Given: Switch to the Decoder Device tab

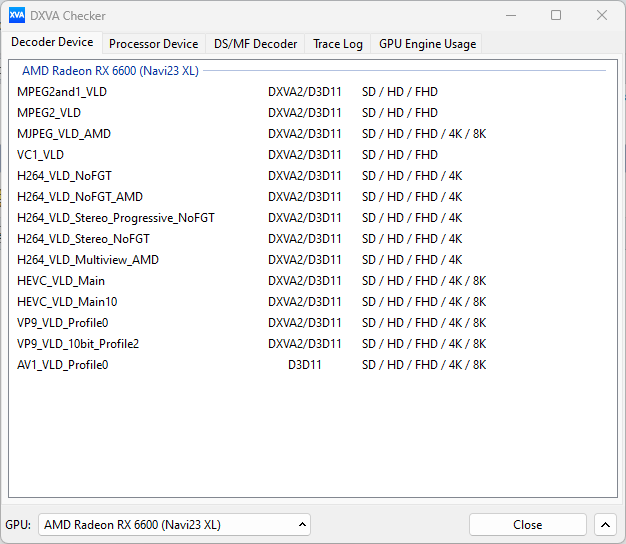Looking at the screenshot, I should pos(52,42).
